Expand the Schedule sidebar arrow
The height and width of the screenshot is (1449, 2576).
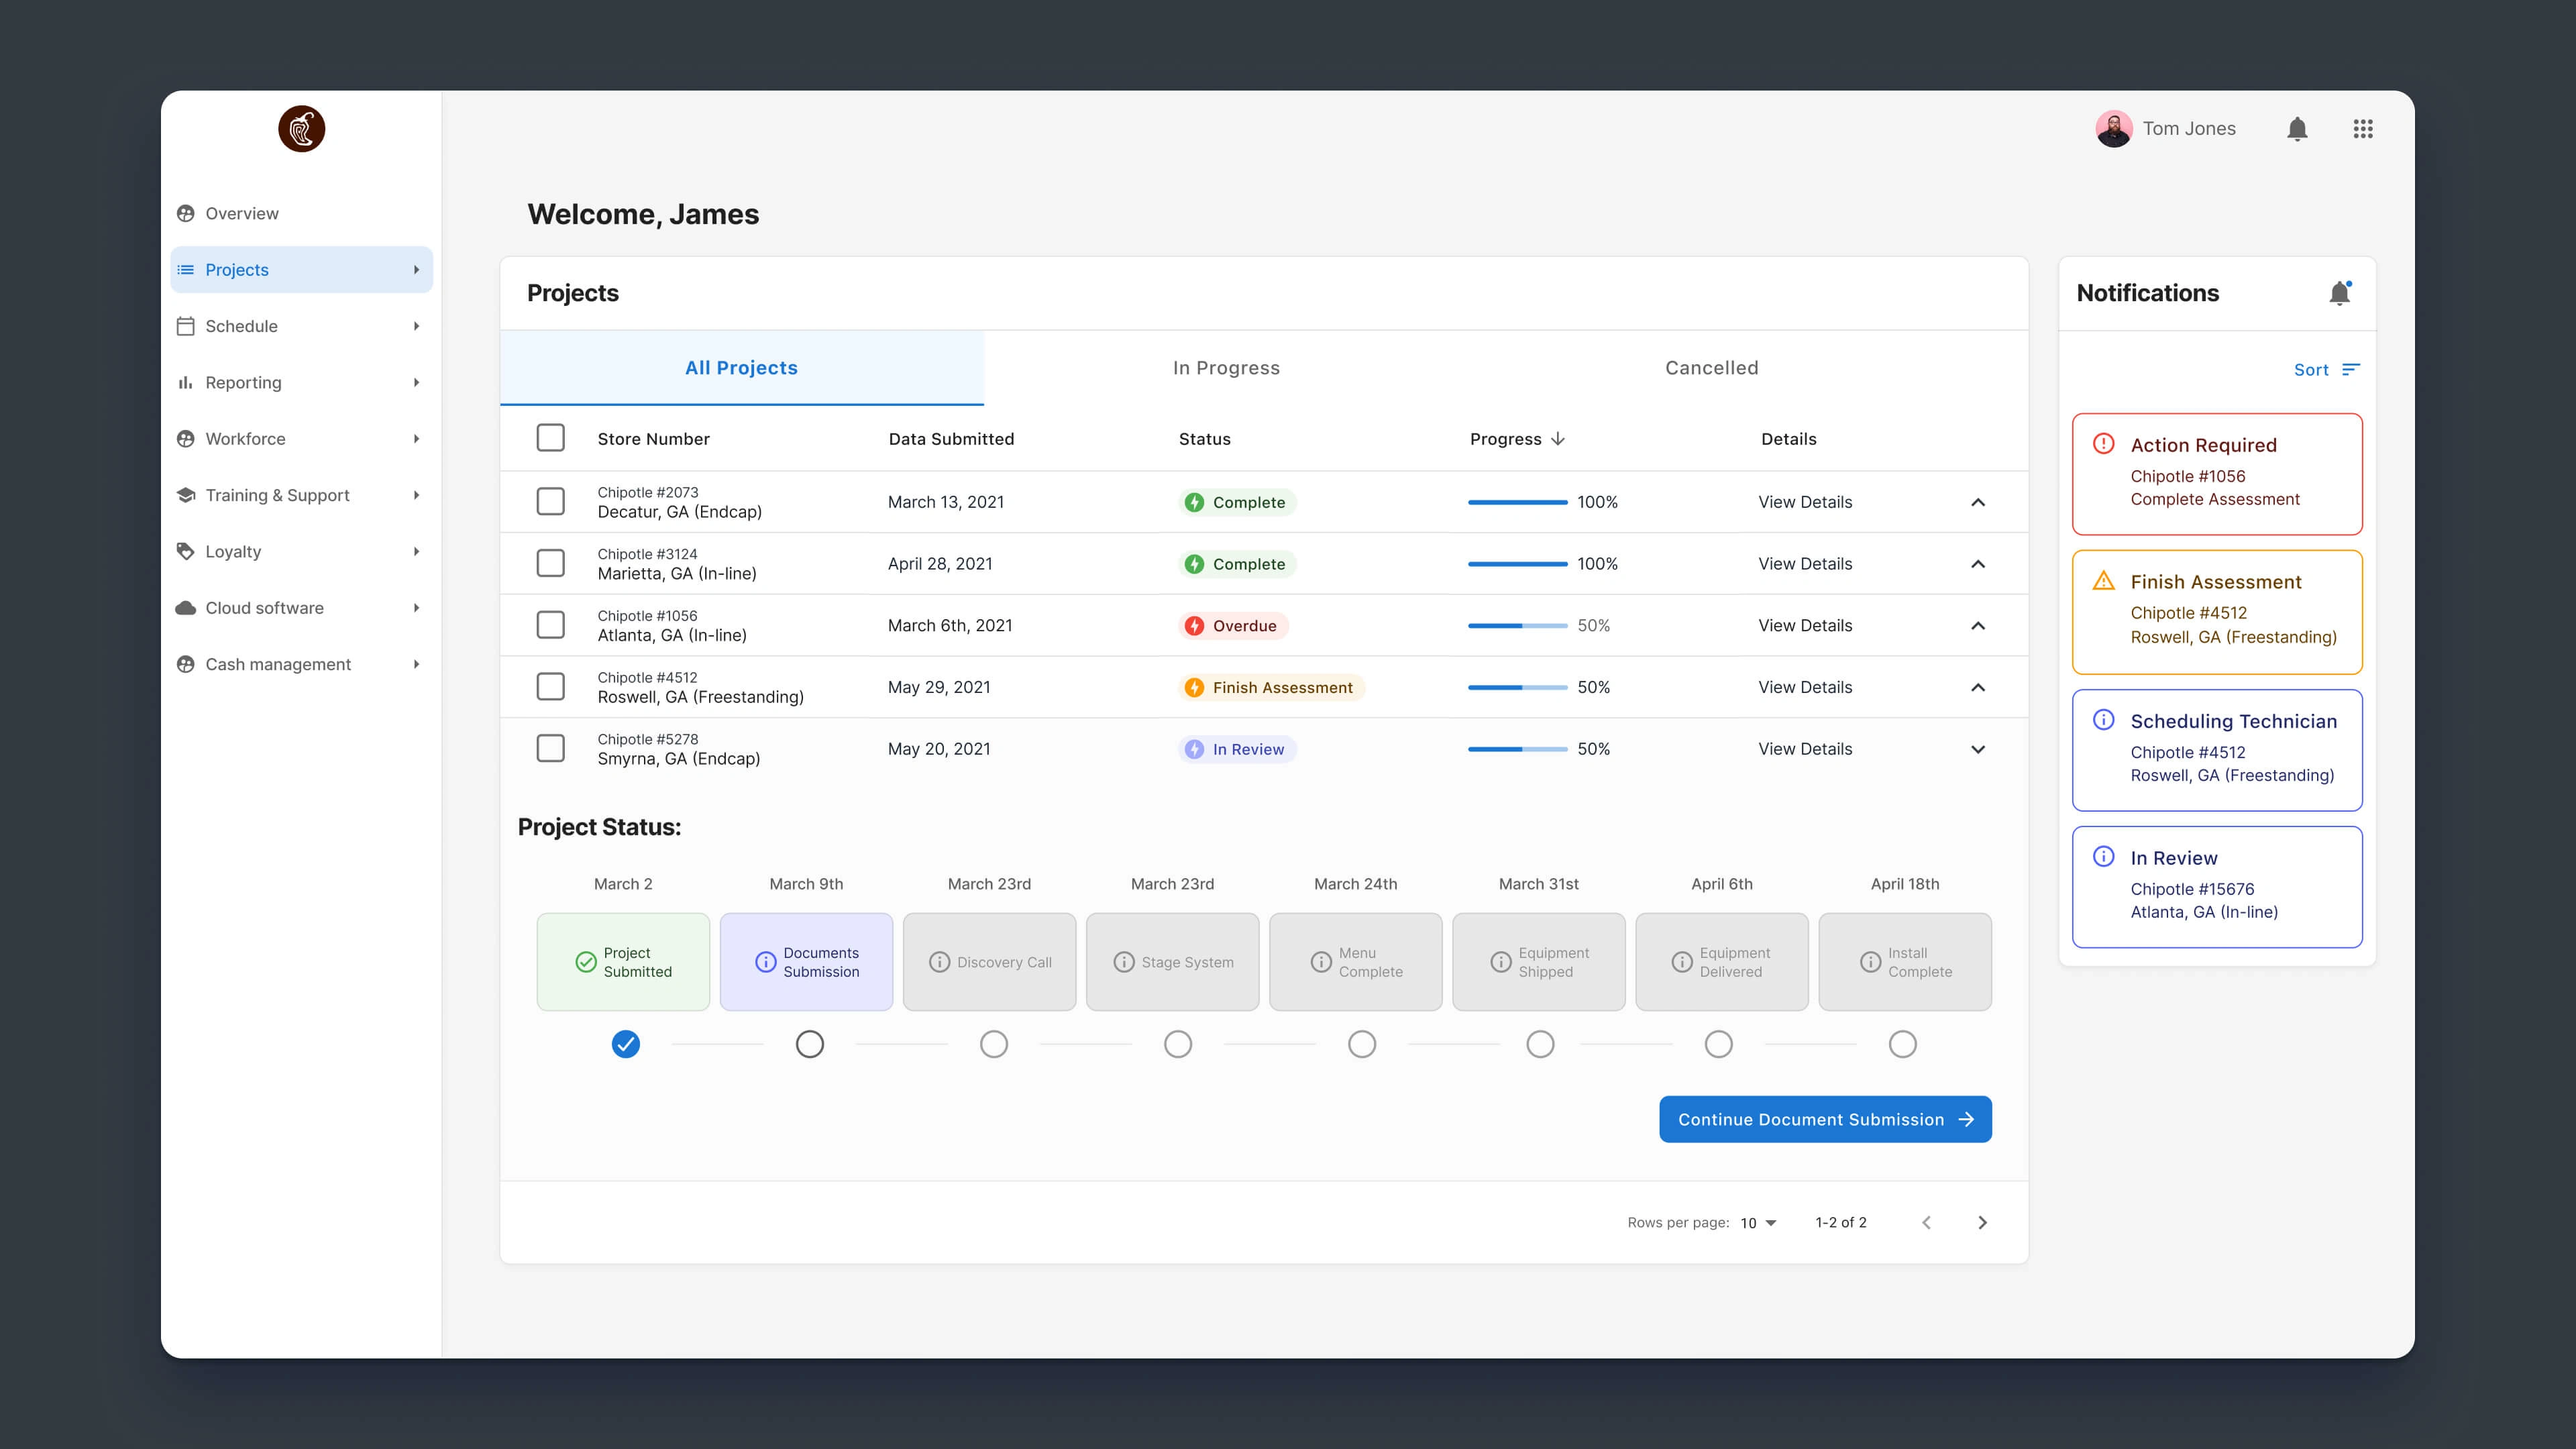pyautogui.click(x=417, y=326)
